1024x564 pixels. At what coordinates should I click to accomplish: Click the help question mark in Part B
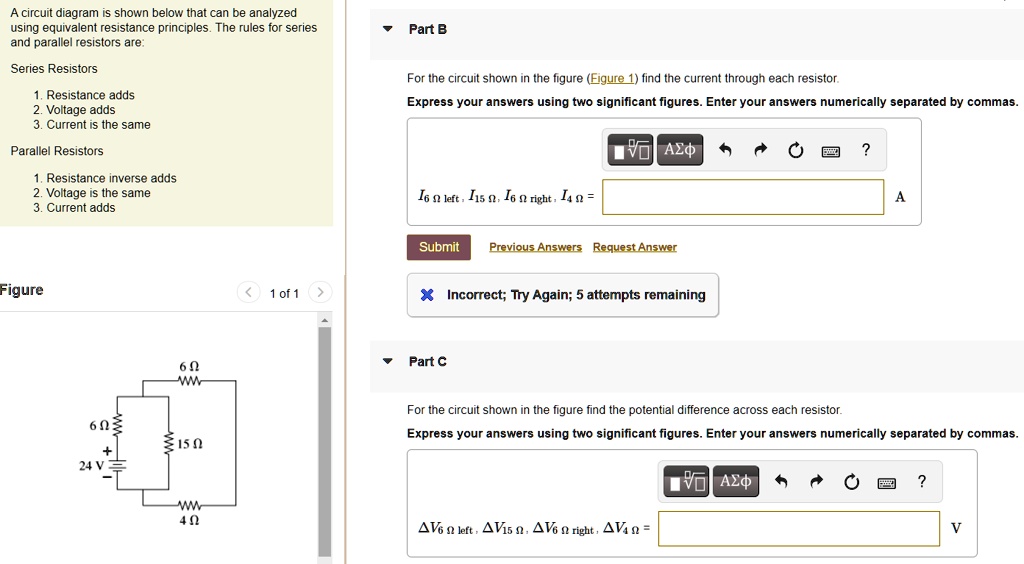coord(866,150)
